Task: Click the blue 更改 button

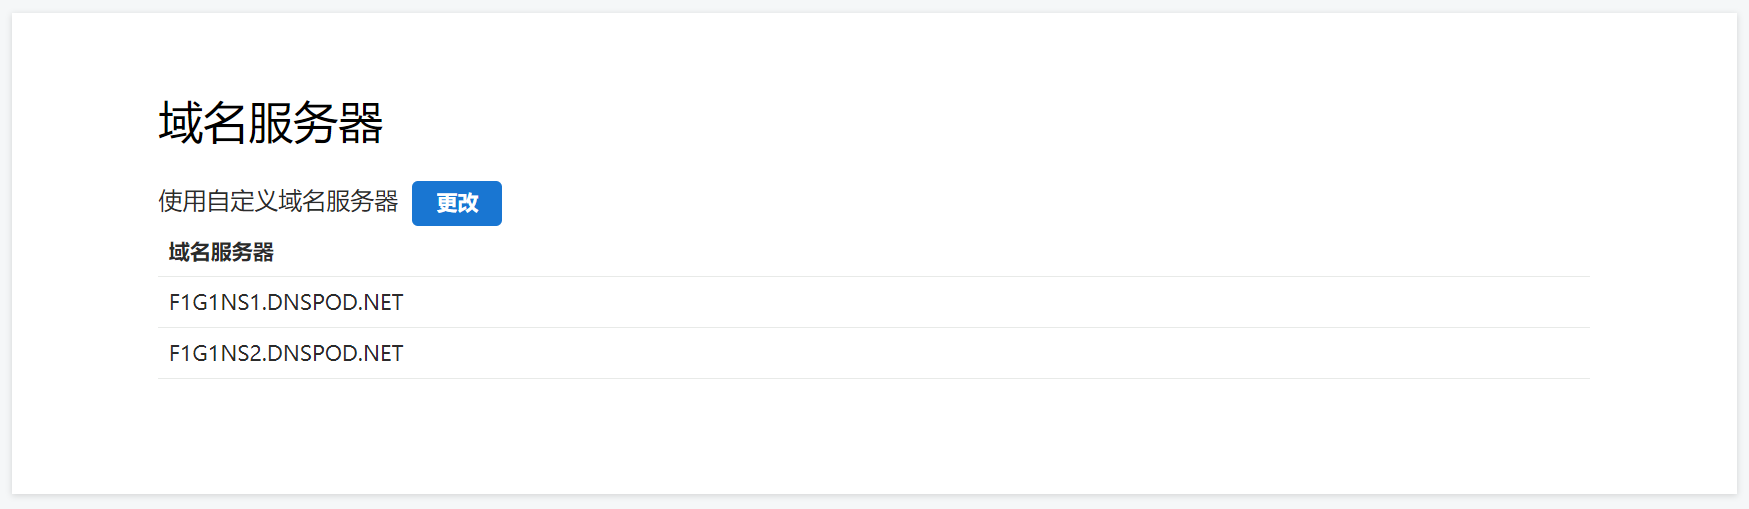Action: click(456, 203)
